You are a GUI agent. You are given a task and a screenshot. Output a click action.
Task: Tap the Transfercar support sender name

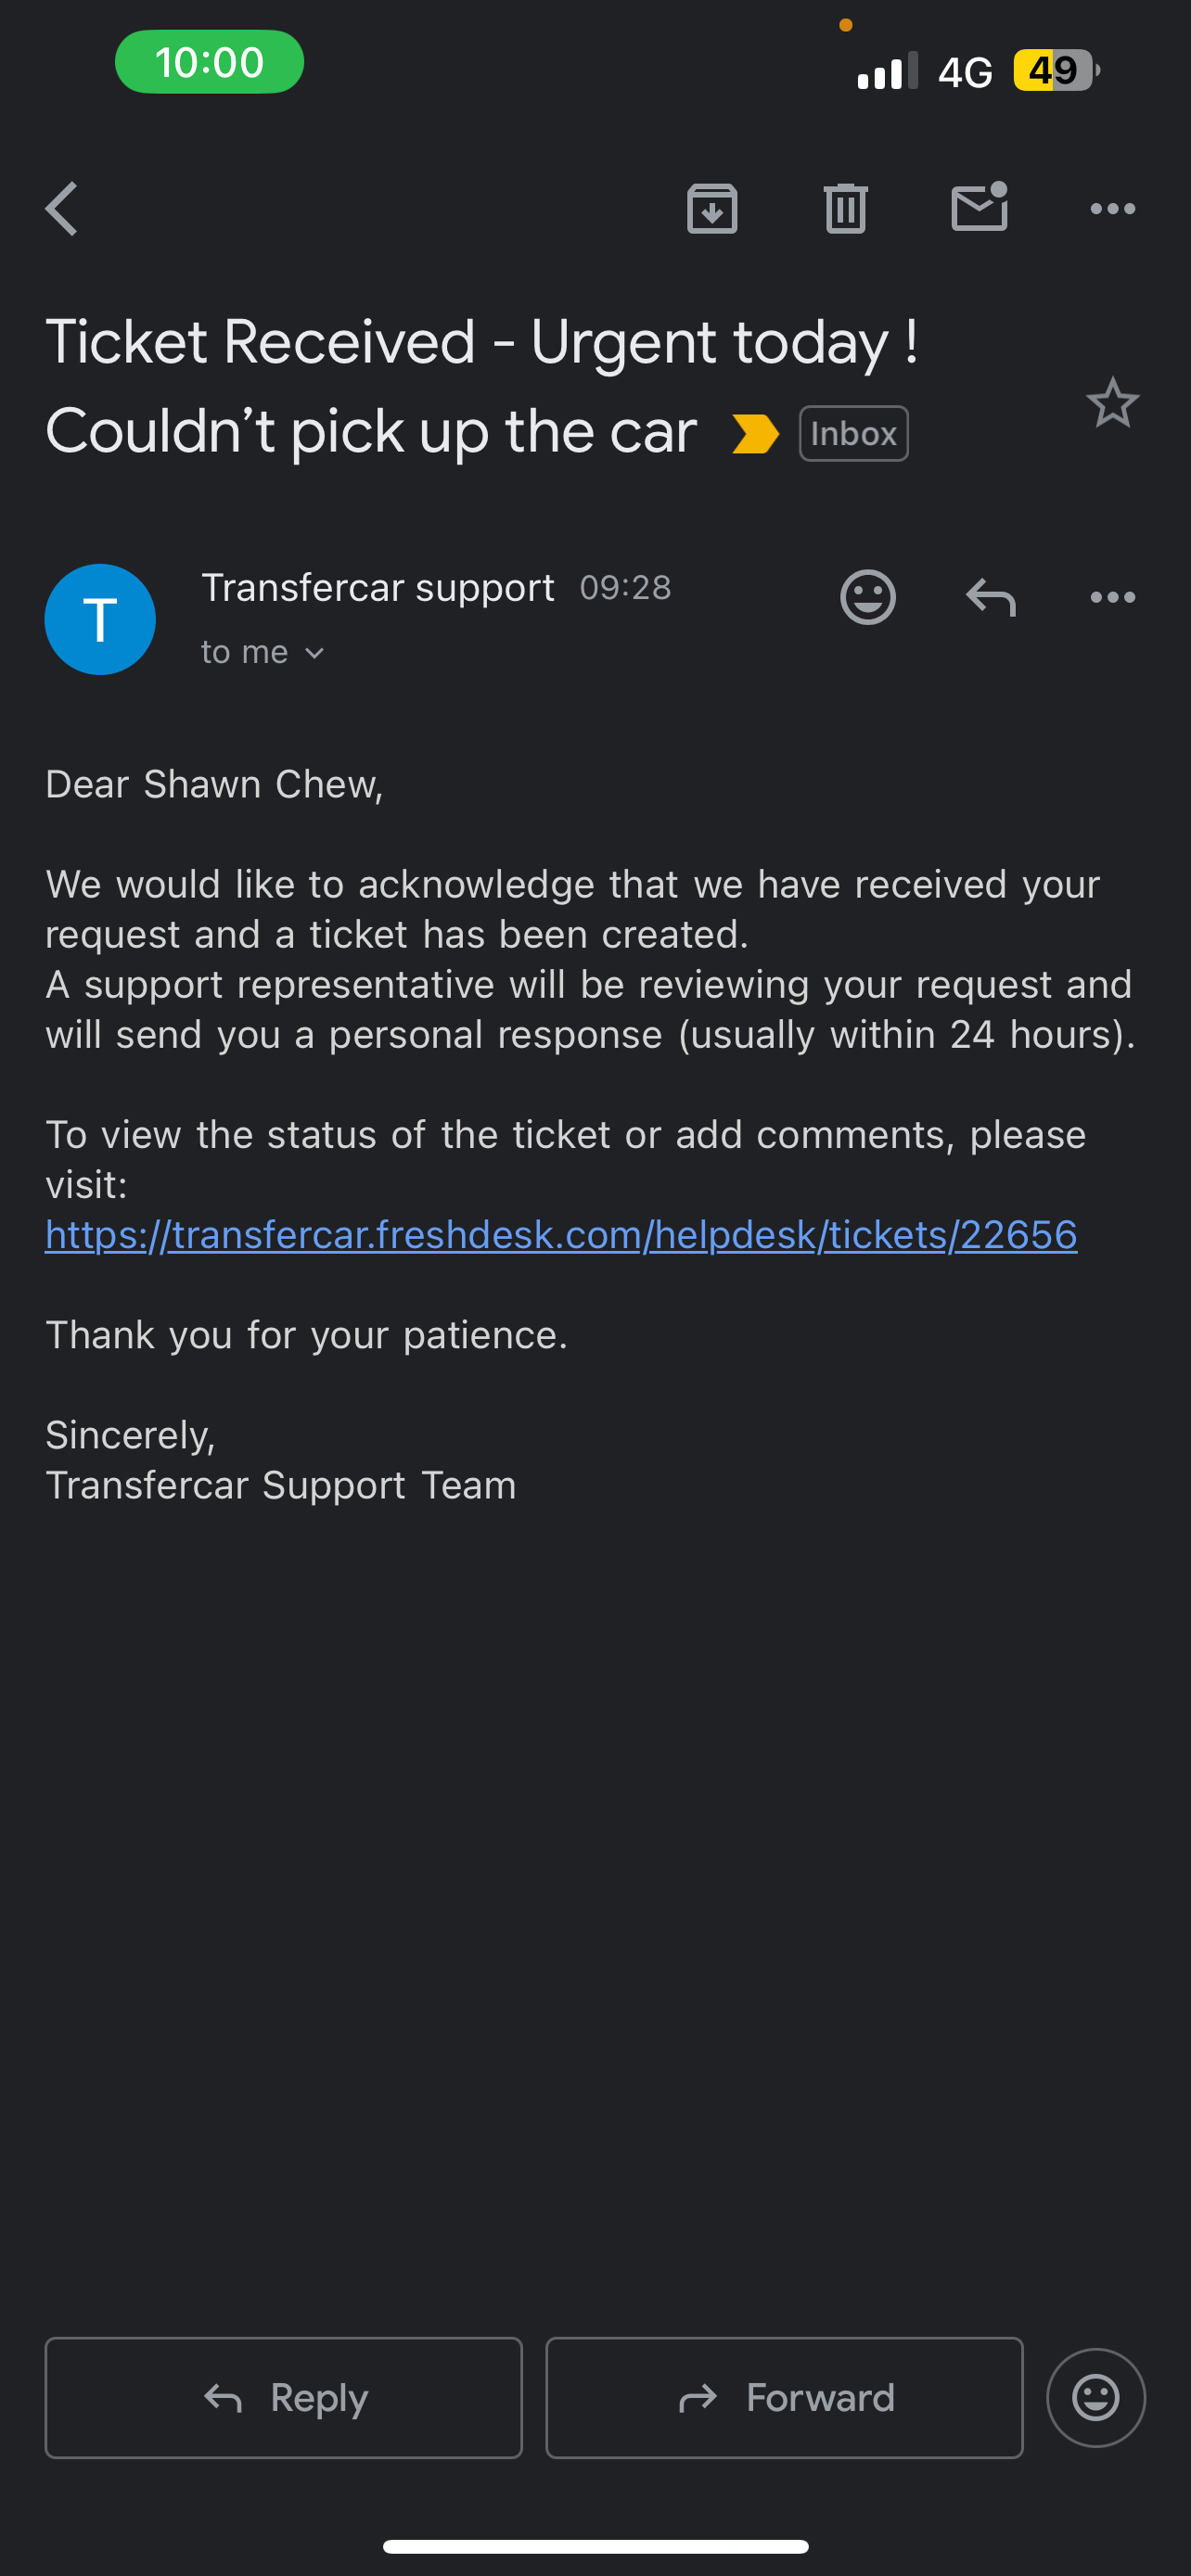378,588
